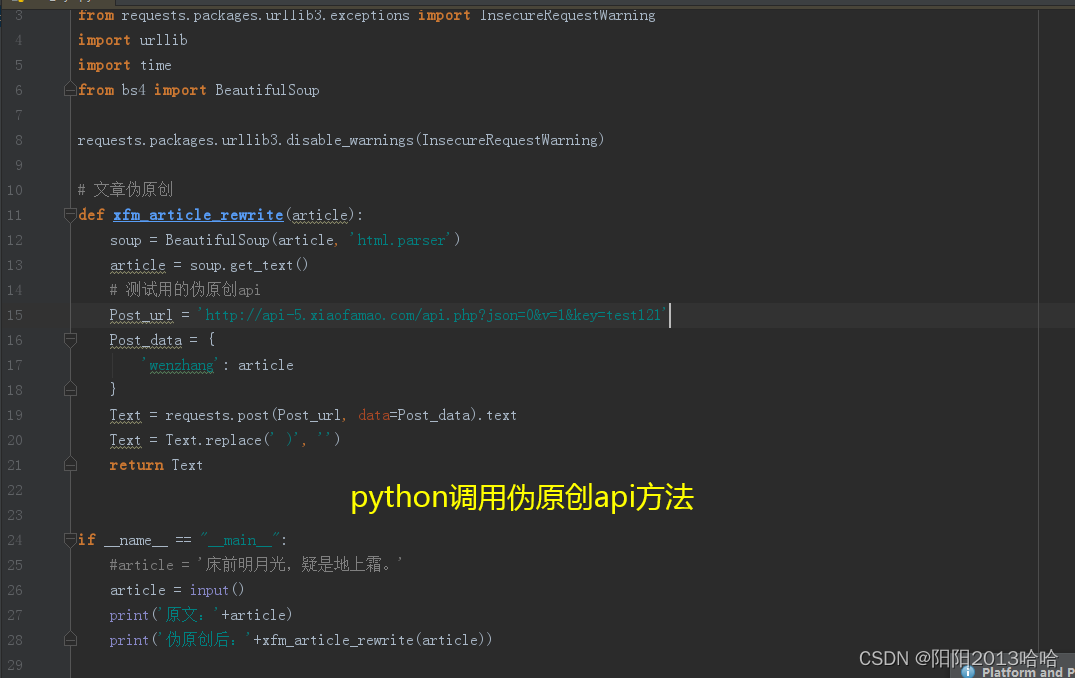The height and width of the screenshot is (678, 1075).
Task: Click InsecureRequestWarning in the line 3 import
Action: point(567,15)
